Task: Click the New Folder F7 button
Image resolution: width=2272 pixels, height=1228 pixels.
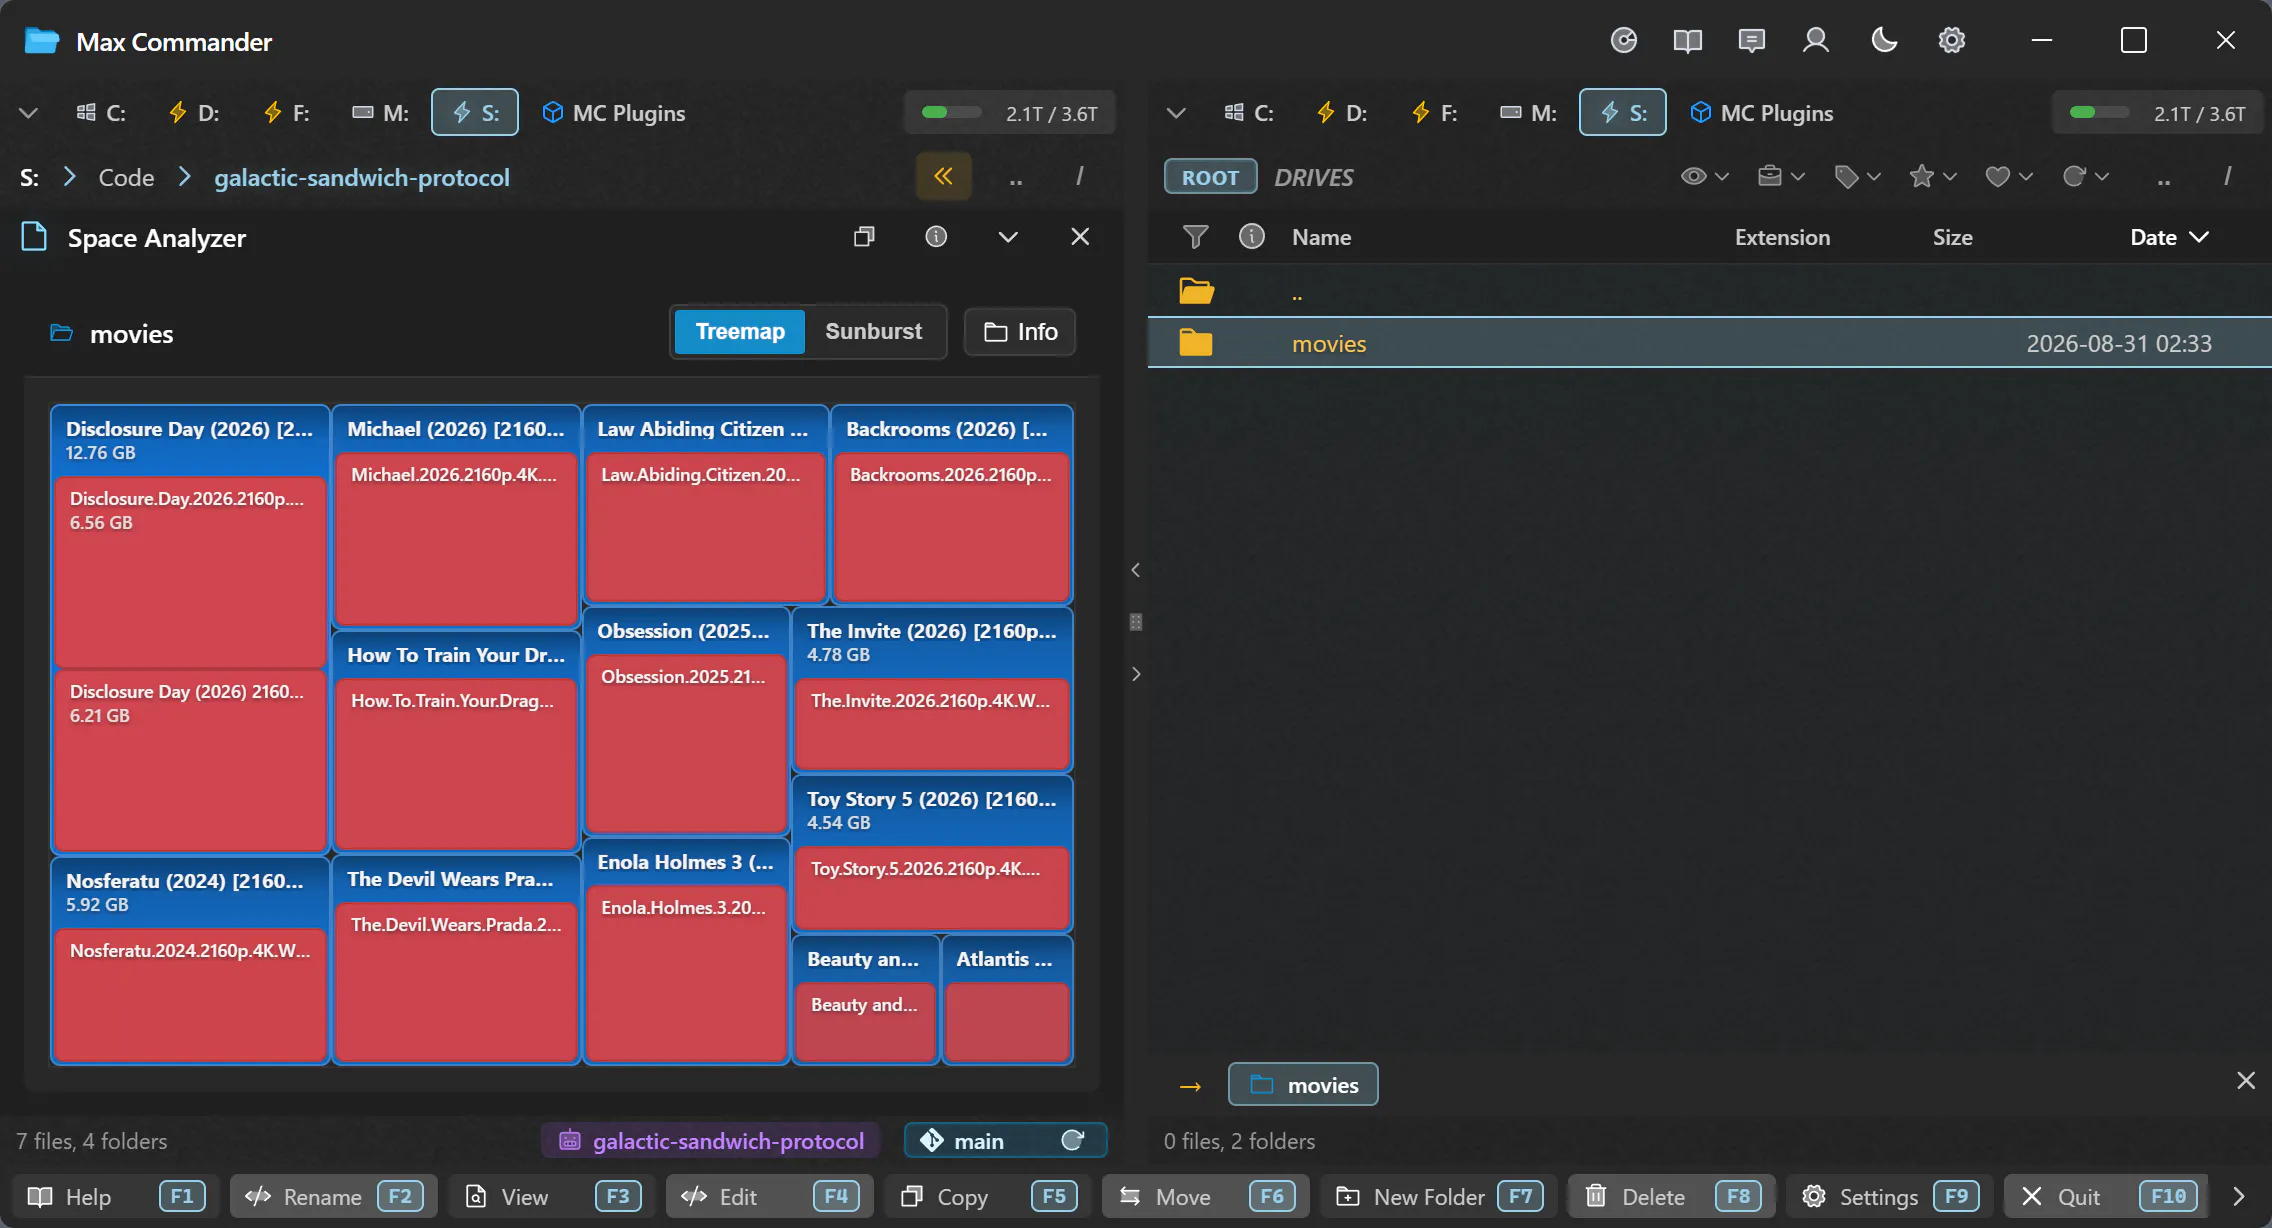Action: (1438, 1197)
